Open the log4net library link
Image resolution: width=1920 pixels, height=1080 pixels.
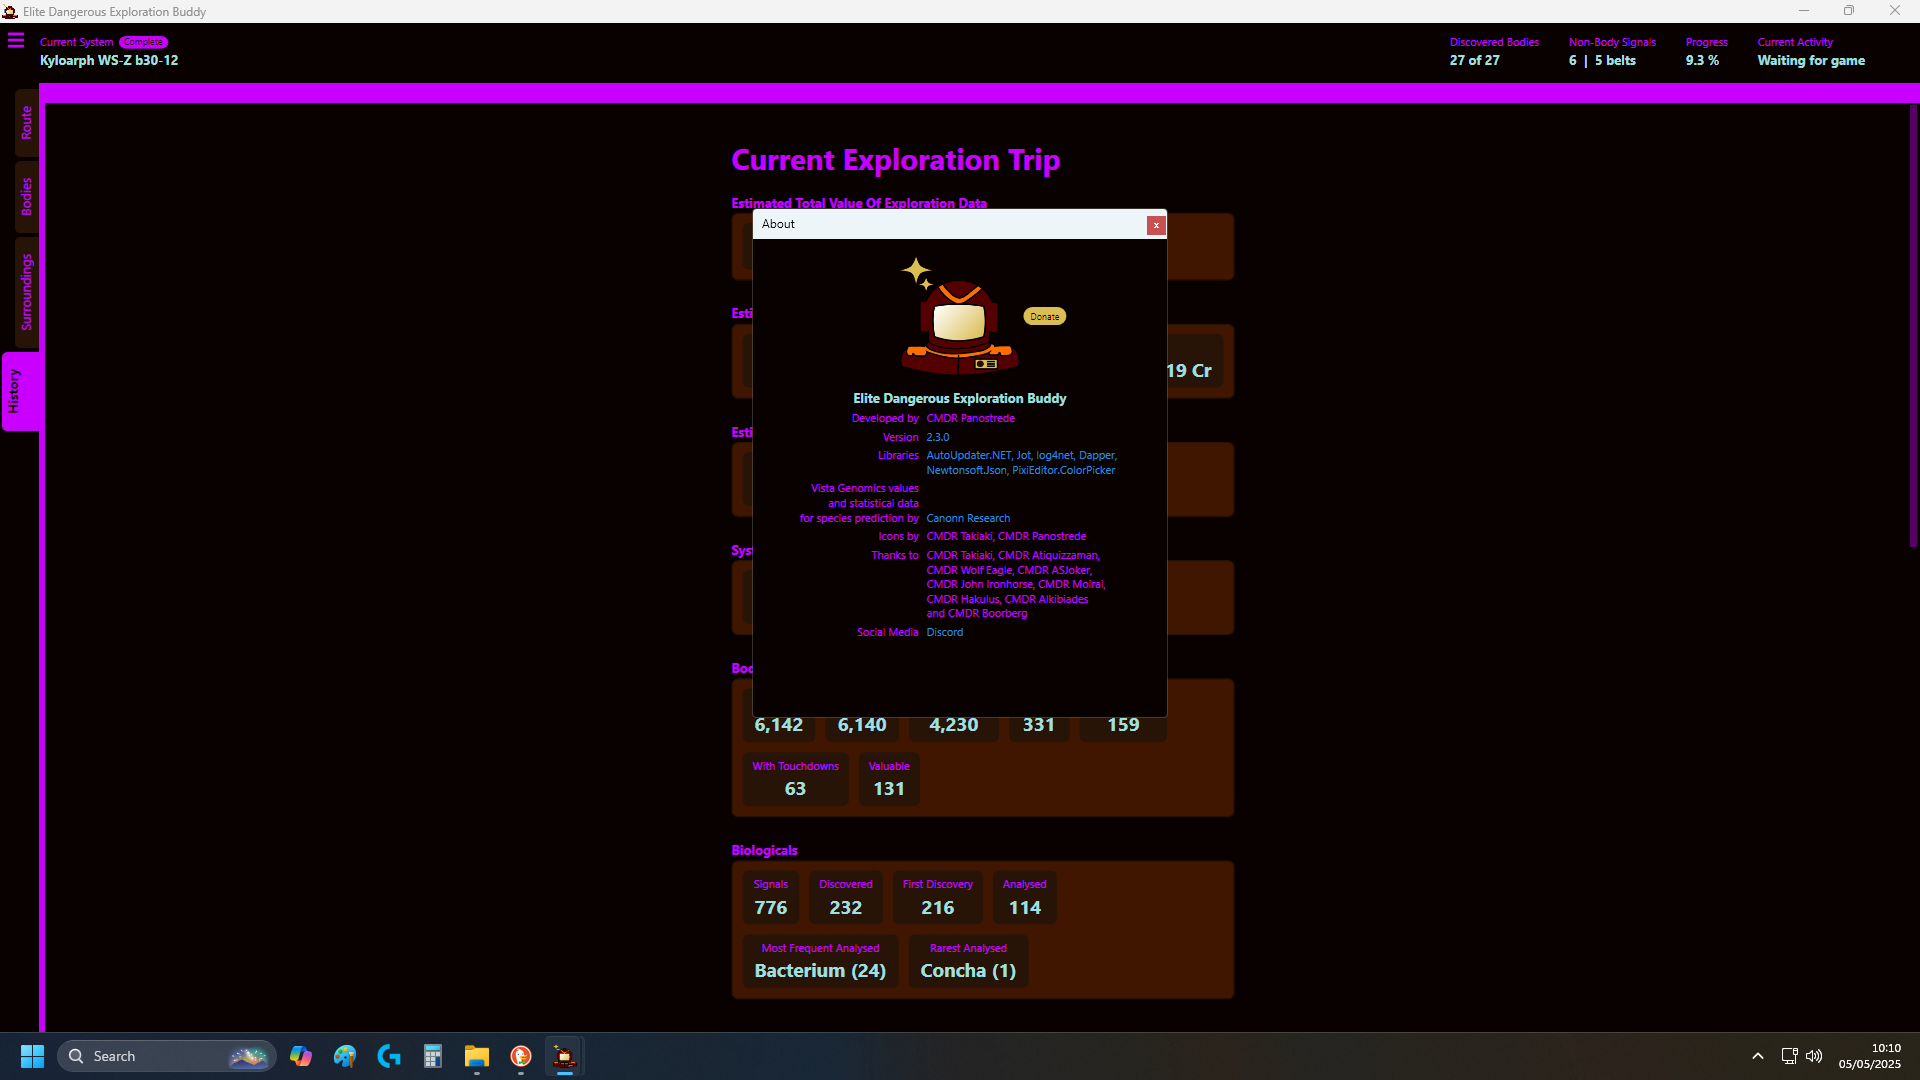(1054, 455)
